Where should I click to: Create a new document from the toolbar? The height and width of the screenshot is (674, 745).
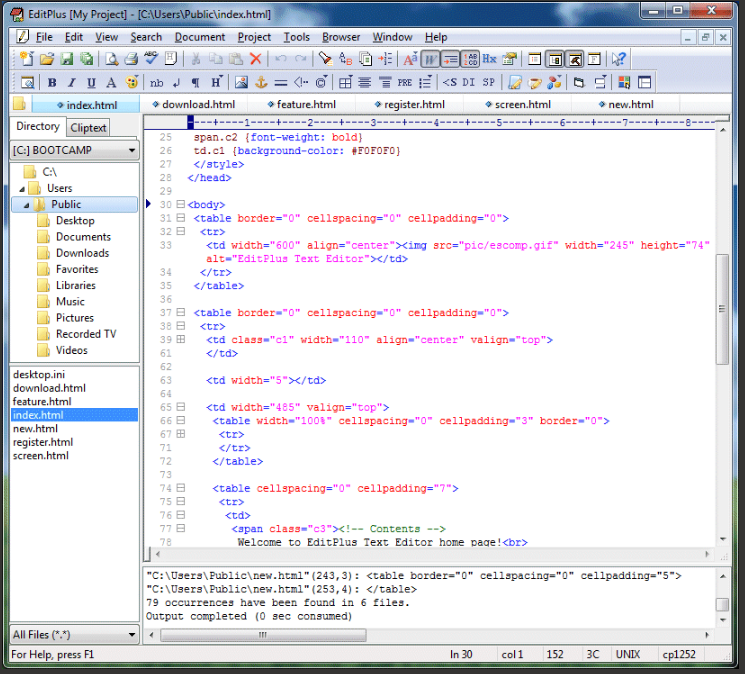pyautogui.click(x=27, y=59)
